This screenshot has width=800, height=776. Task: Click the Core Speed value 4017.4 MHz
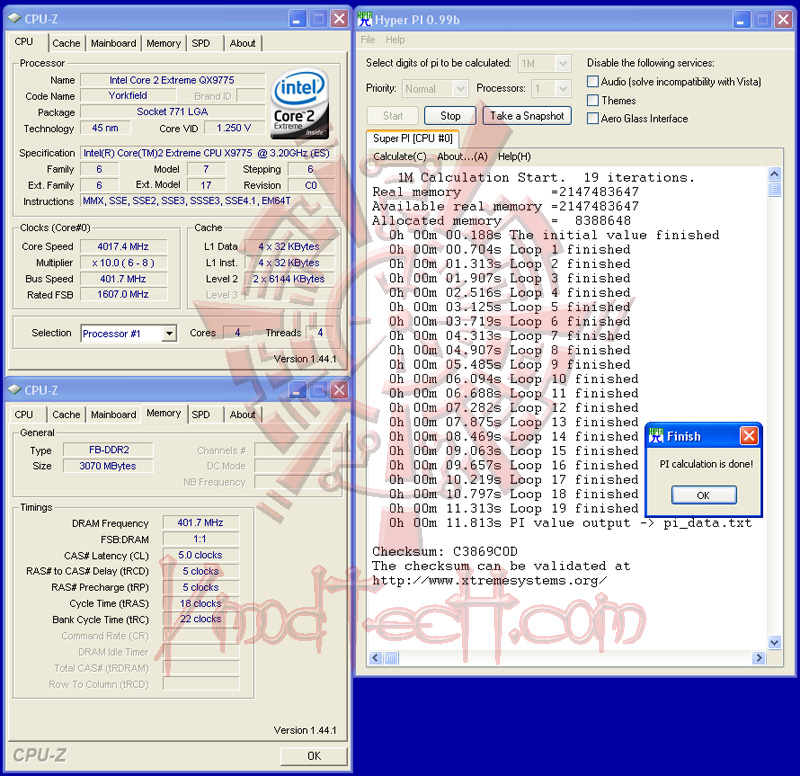123,247
